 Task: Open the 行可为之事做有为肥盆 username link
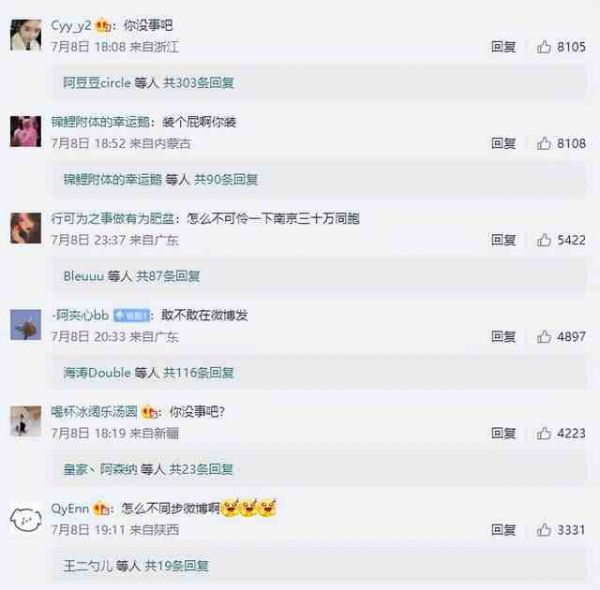113,219
